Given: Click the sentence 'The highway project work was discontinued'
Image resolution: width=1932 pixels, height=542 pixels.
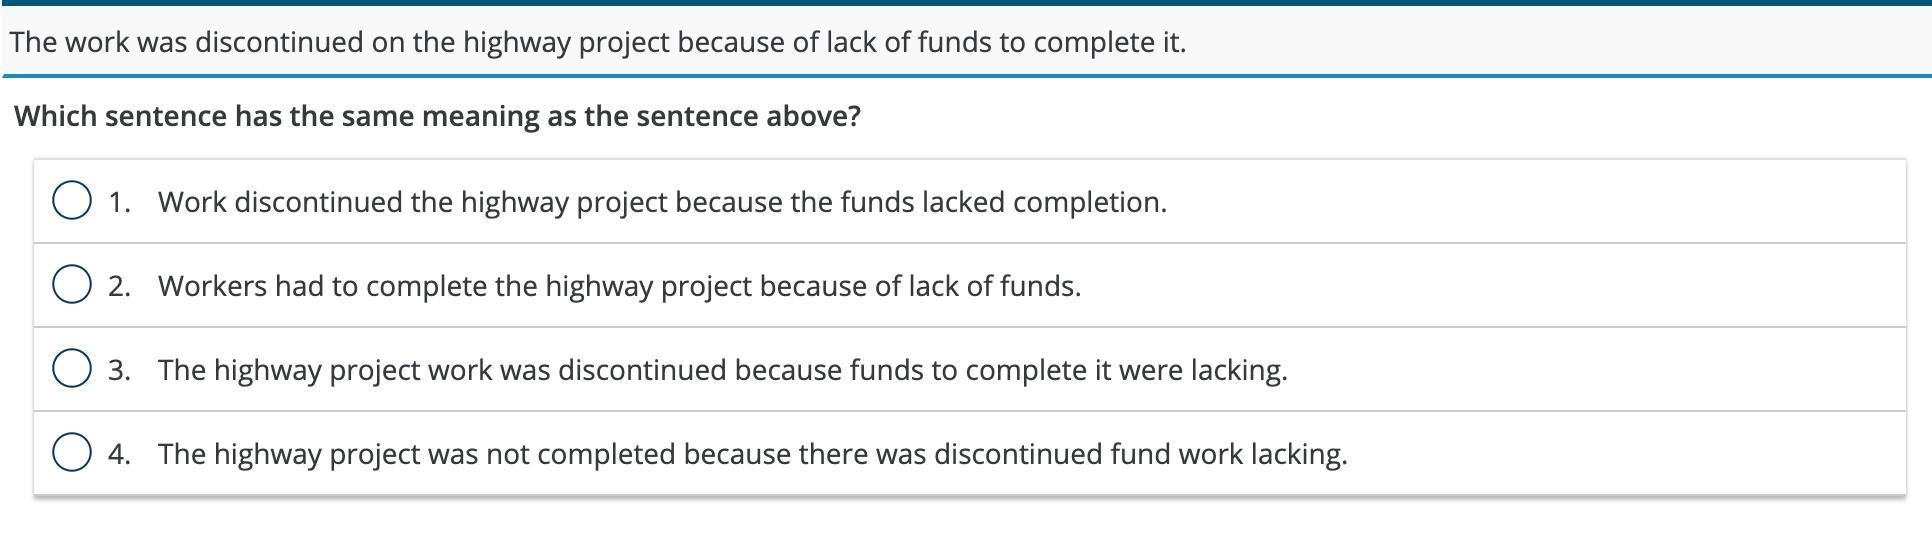Looking at the screenshot, I should pyautogui.click(x=722, y=370).
